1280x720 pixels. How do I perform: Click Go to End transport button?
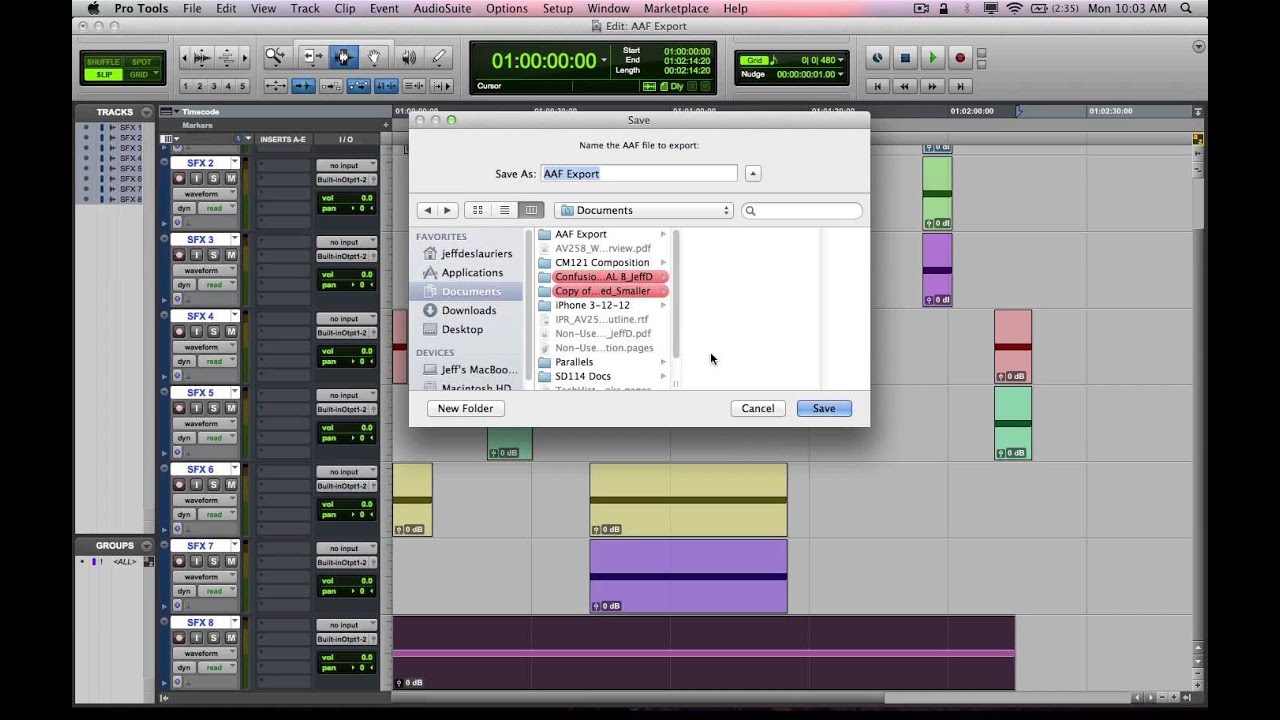click(x=960, y=86)
